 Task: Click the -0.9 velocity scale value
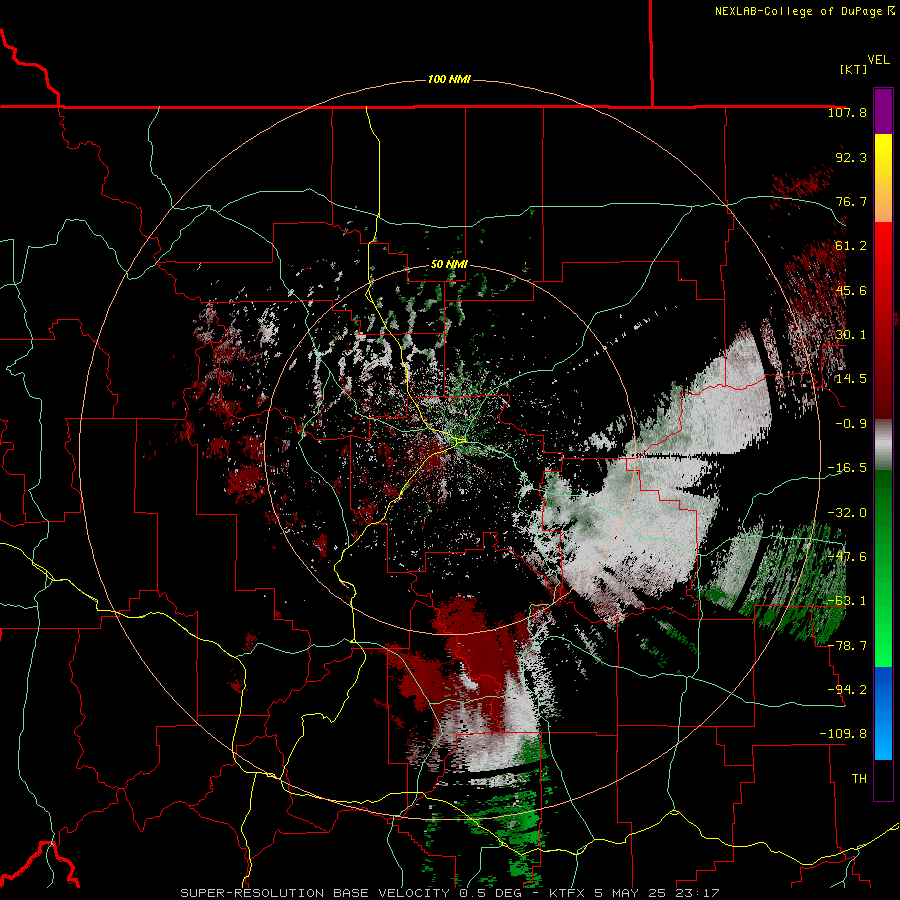point(851,424)
